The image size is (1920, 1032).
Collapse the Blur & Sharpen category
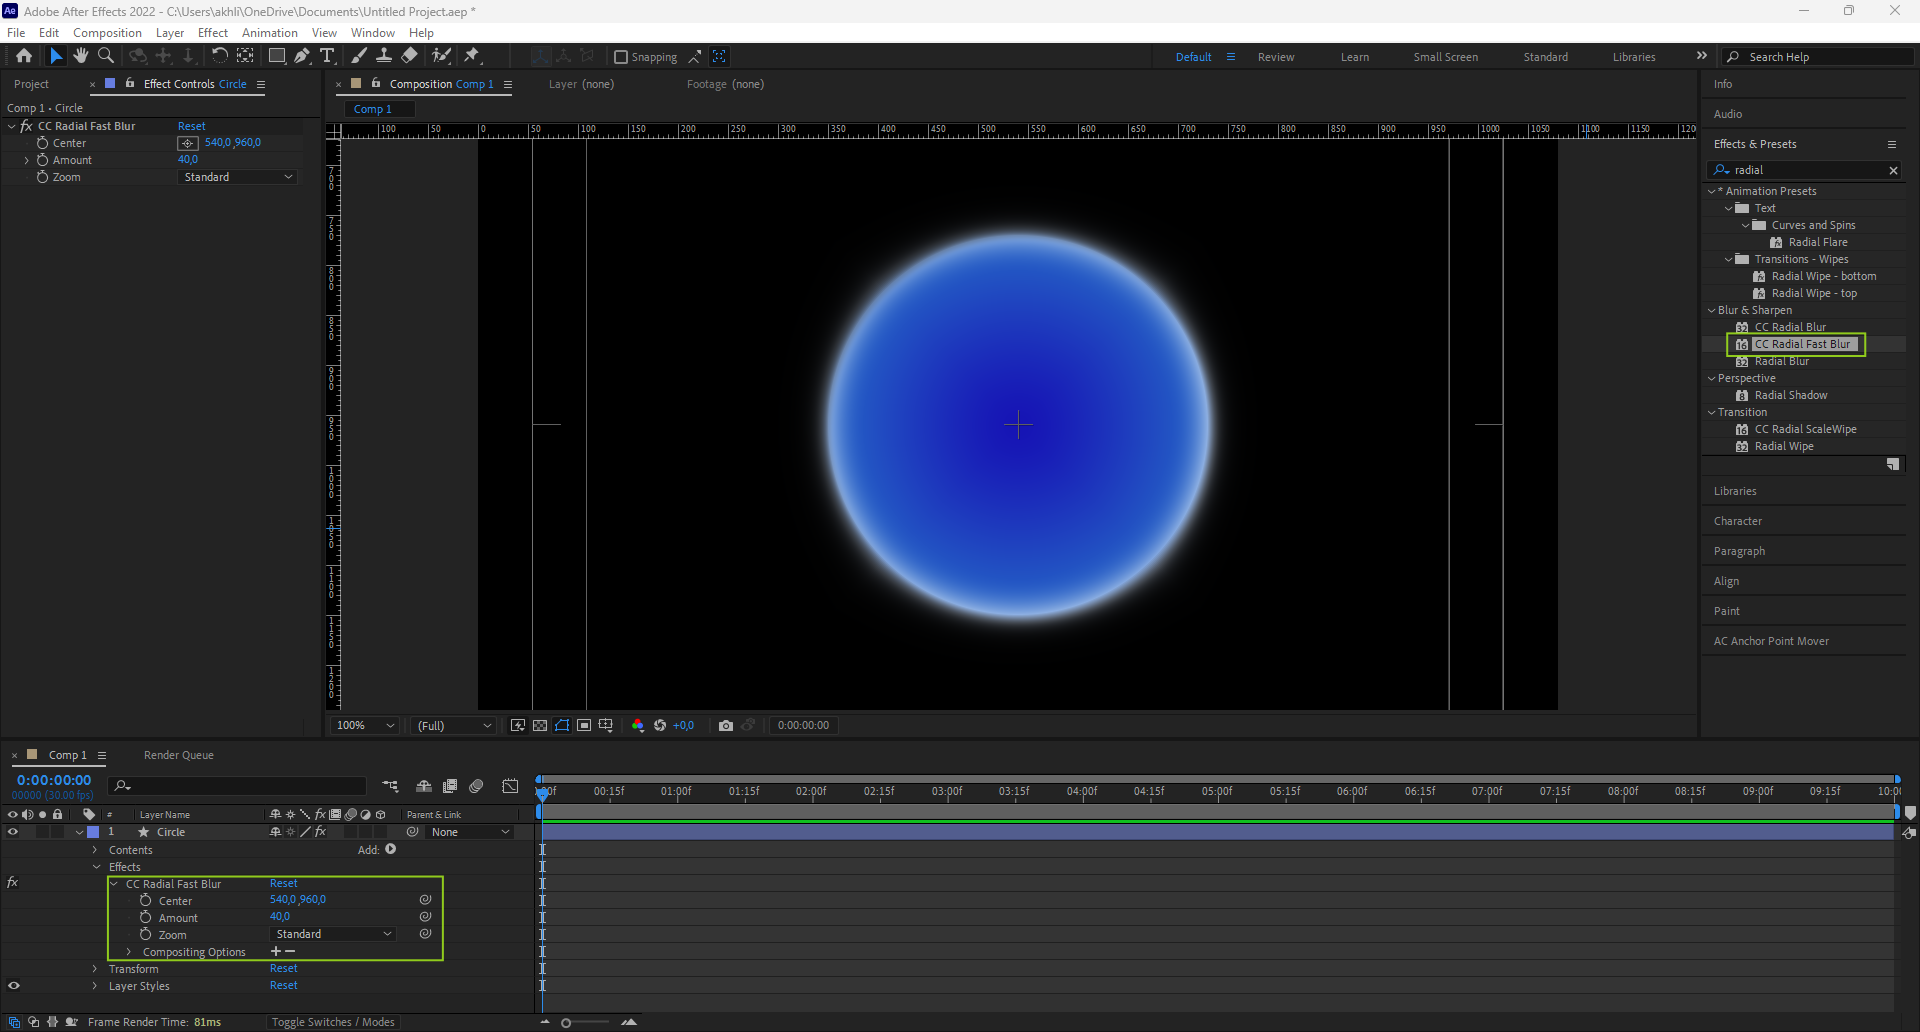(x=1712, y=310)
